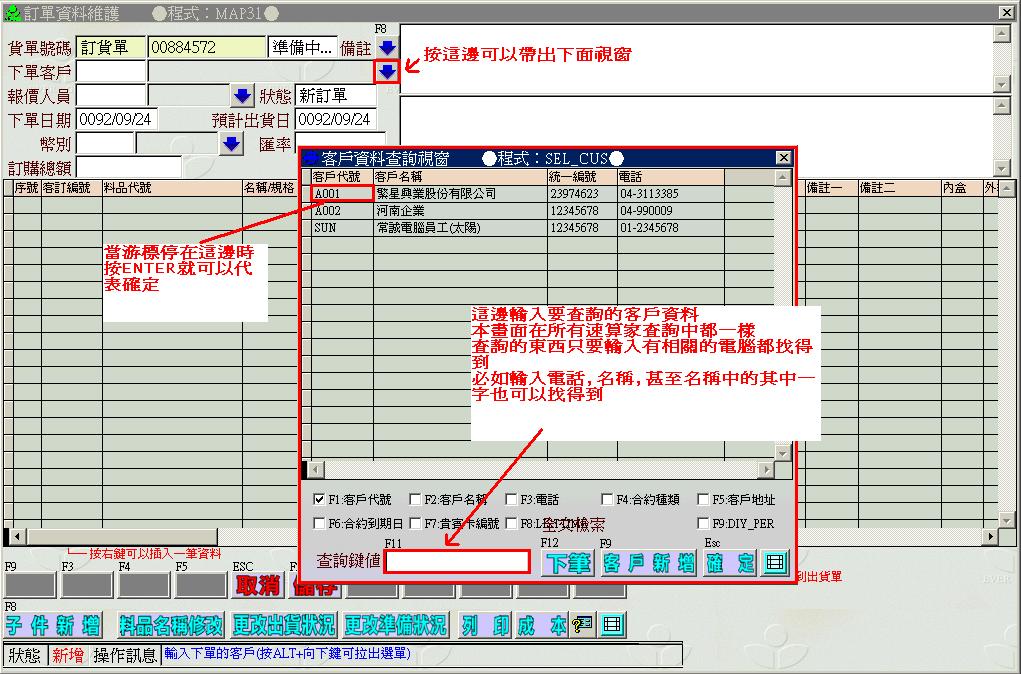Expand the 報價人員 dropdown arrow
This screenshot has height=674, width=1021.
[242, 96]
